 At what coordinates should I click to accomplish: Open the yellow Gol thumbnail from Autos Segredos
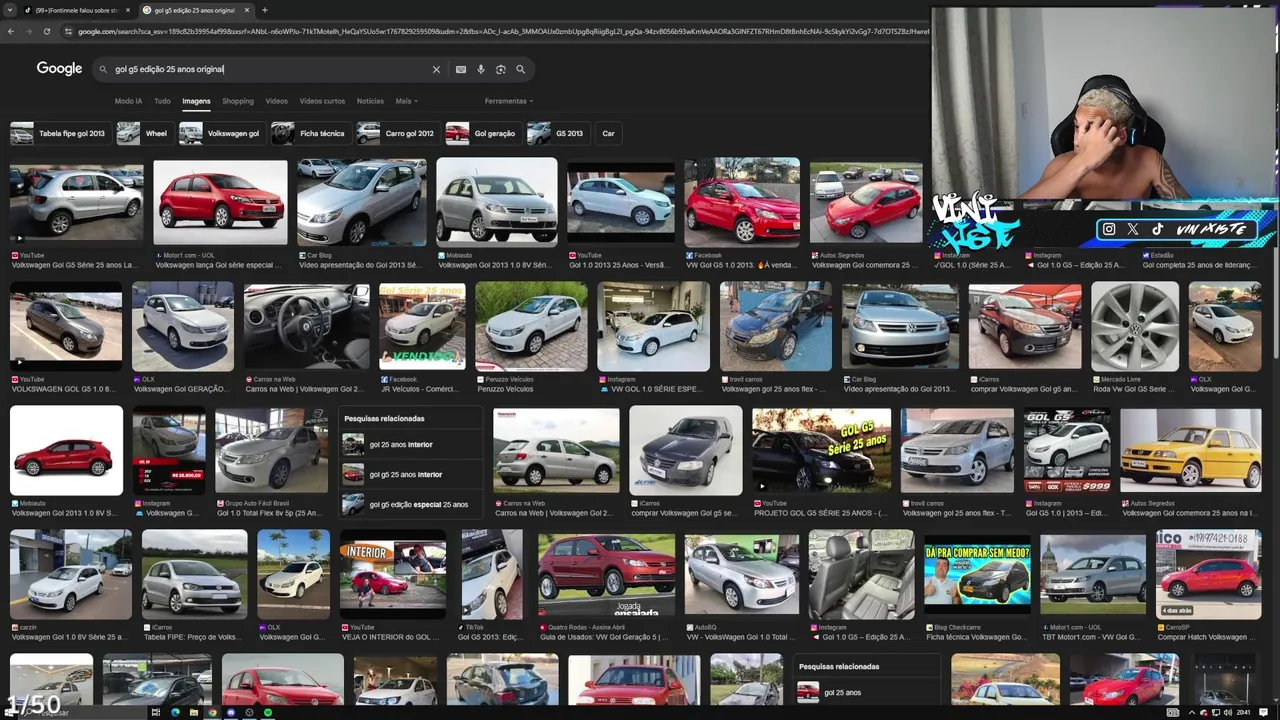coord(1190,451)
